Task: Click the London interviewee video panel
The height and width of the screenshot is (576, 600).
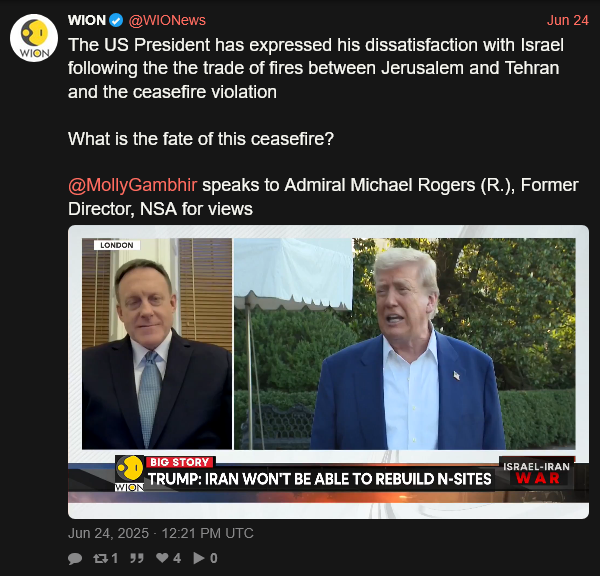Action: click(x=157, y=344)
